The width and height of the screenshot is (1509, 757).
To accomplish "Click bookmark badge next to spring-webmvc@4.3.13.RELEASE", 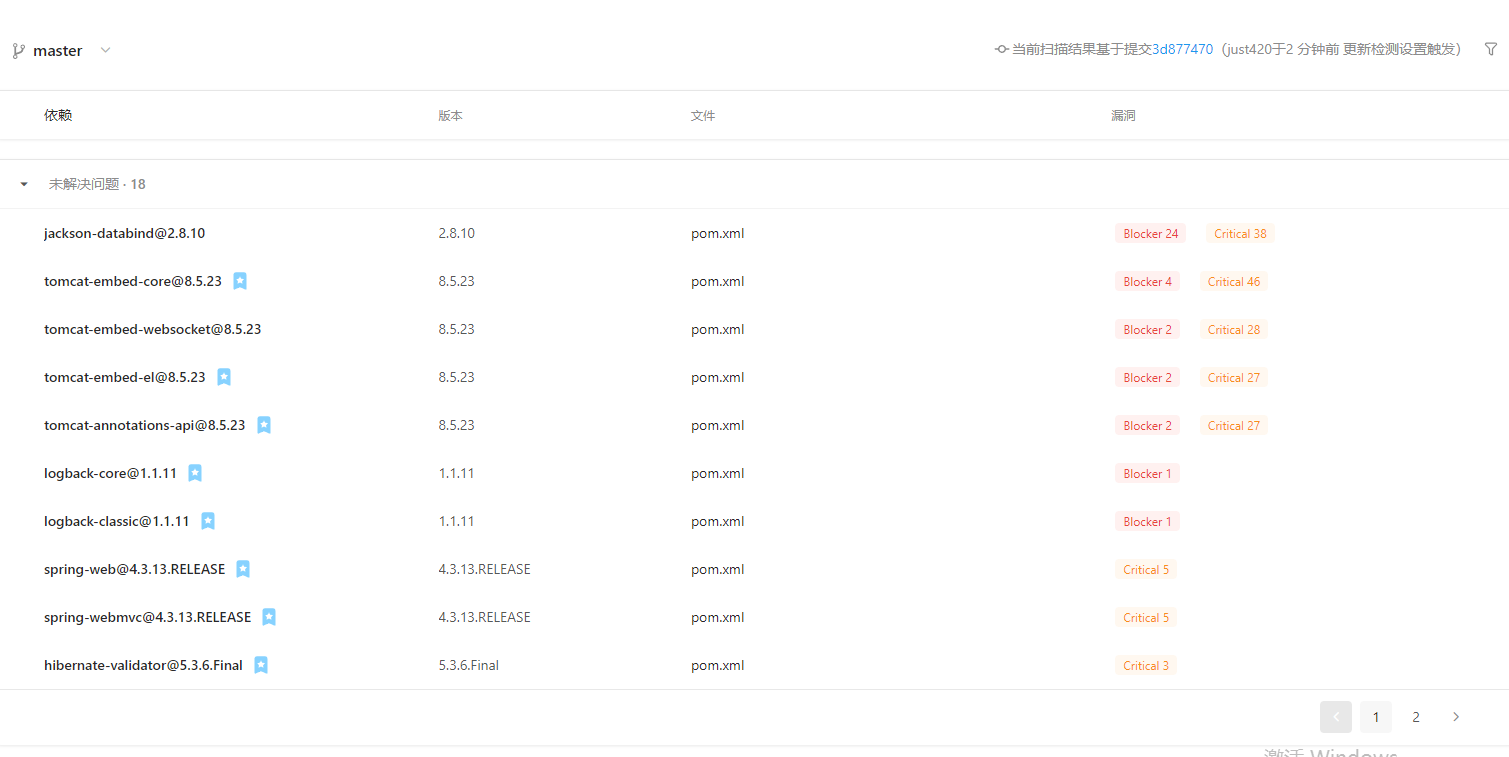I will (x=269, y=617).
